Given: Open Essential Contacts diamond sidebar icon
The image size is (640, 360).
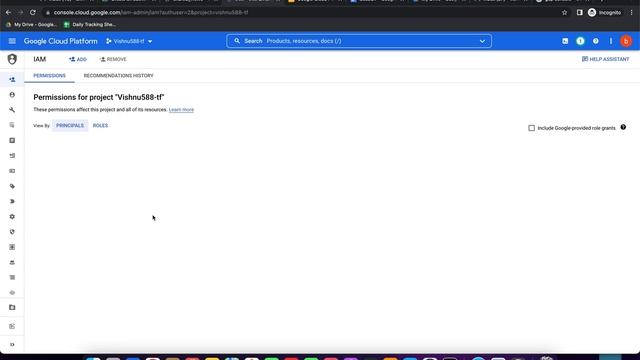Looking at the screenshot, I should pyautogui.click(x=12, y=293).
